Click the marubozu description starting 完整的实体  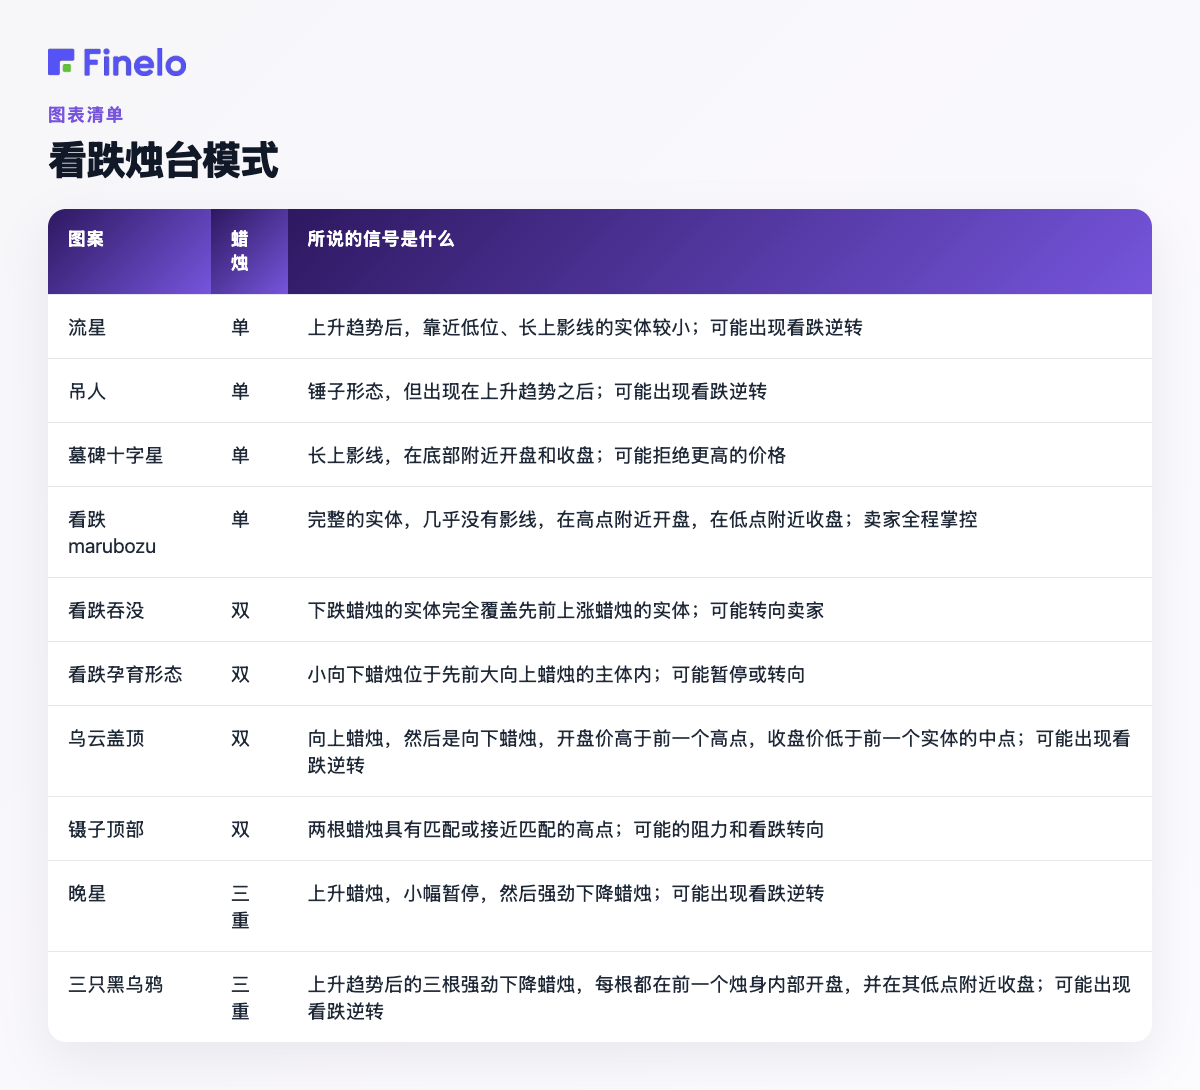coord(643,519)
